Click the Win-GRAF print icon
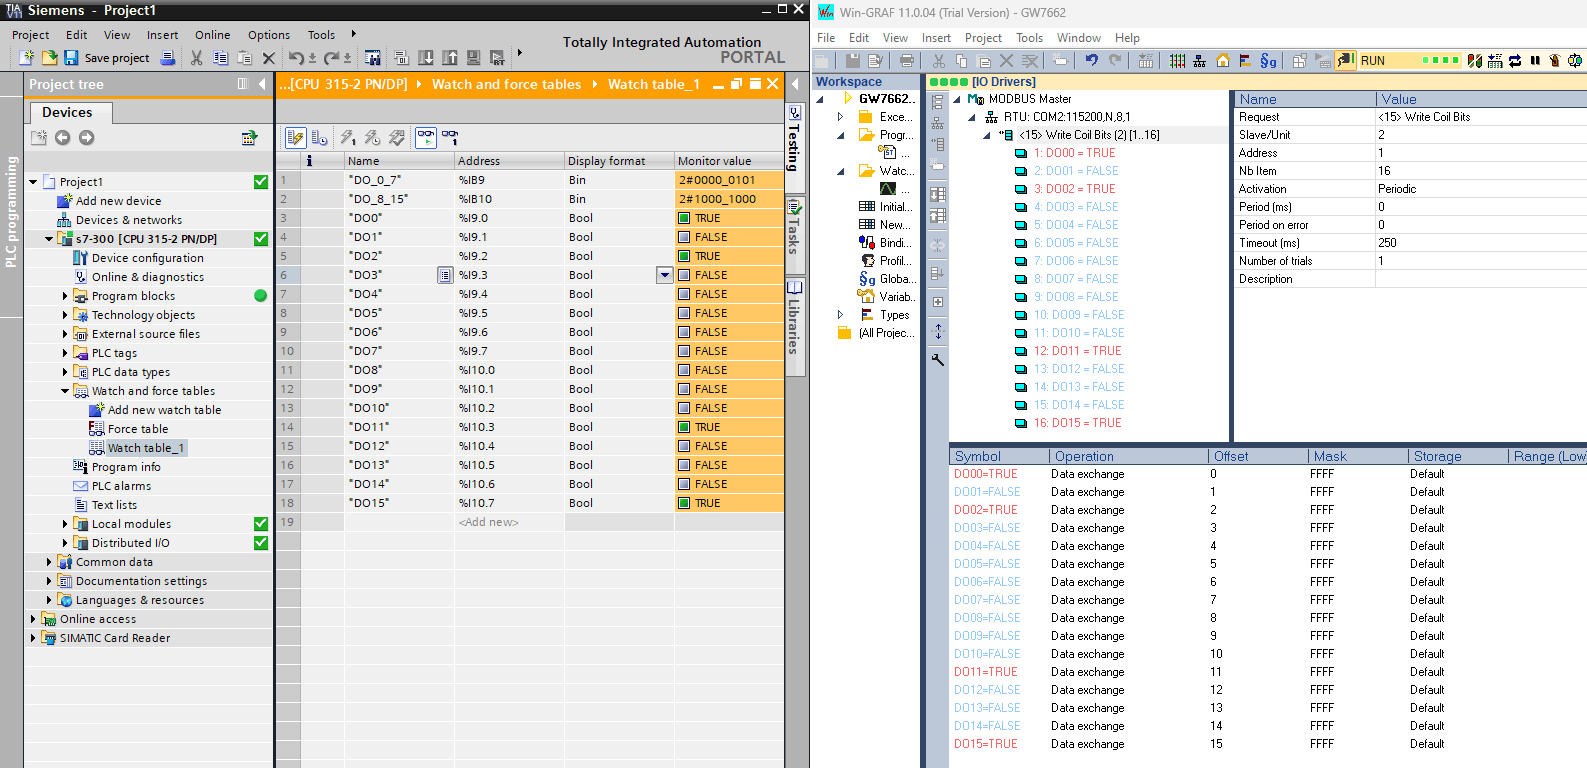This screenshot has height=768, width=1587. click(x=907, y=61)
